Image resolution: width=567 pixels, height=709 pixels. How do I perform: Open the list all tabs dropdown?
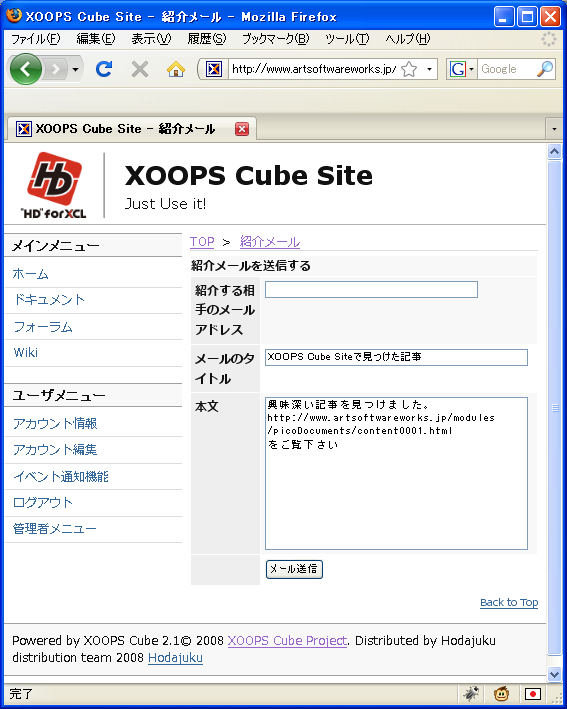tap(554, 129)
